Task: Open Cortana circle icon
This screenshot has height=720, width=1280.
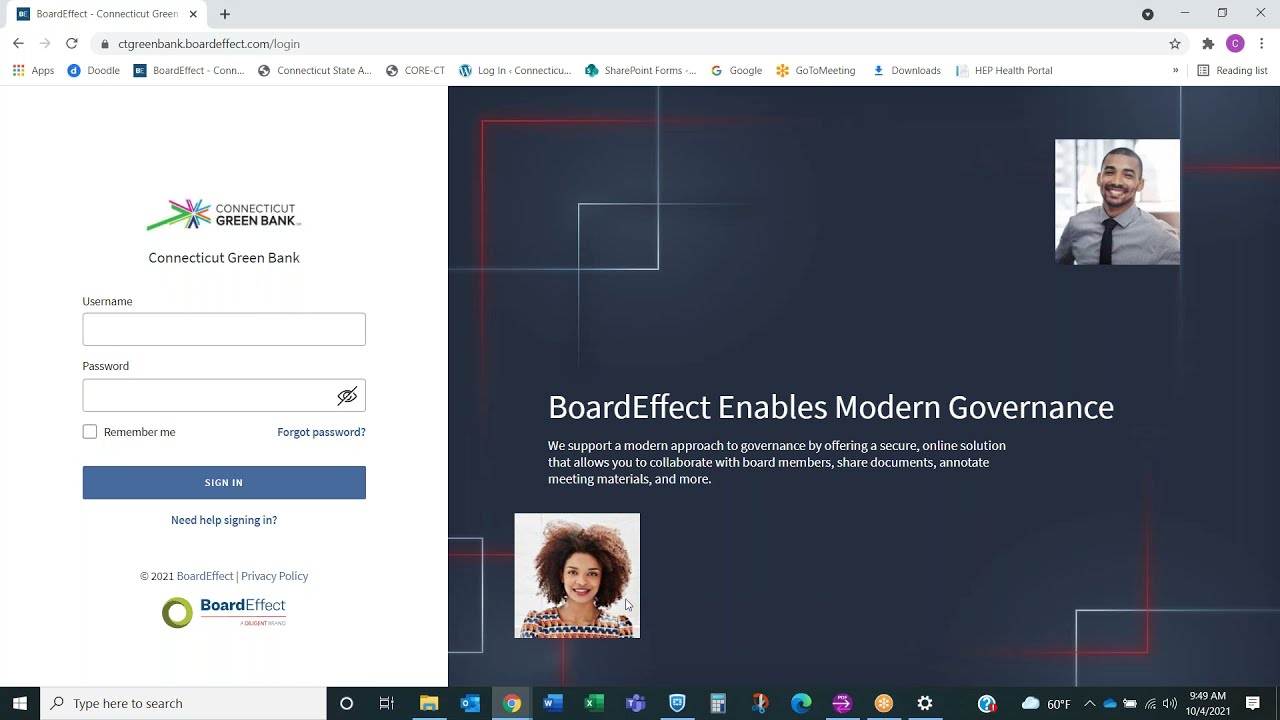Action: coord(346,703)
